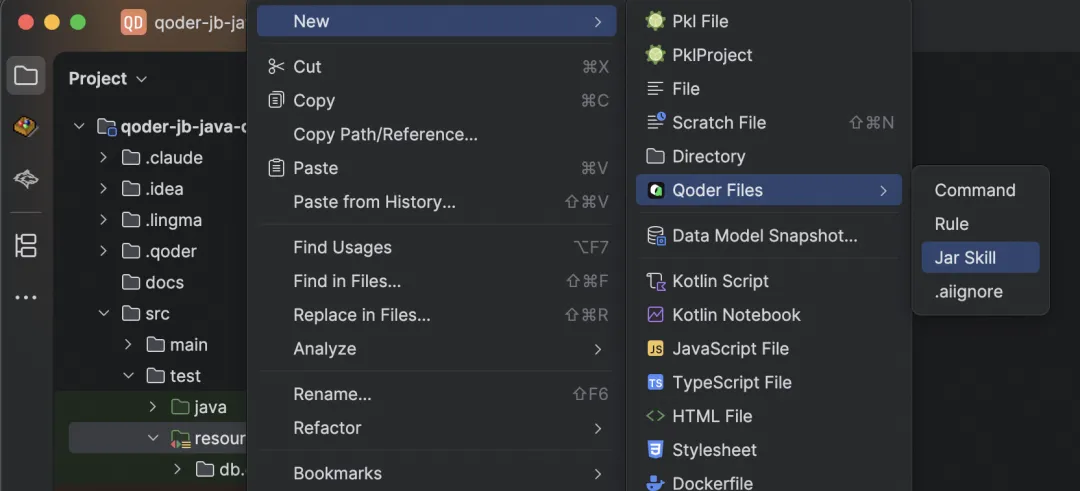Image resolution: width=1080 pixels, height=491 pixels.
Task: Open the Project view dropdown
Action: [108, 79]
